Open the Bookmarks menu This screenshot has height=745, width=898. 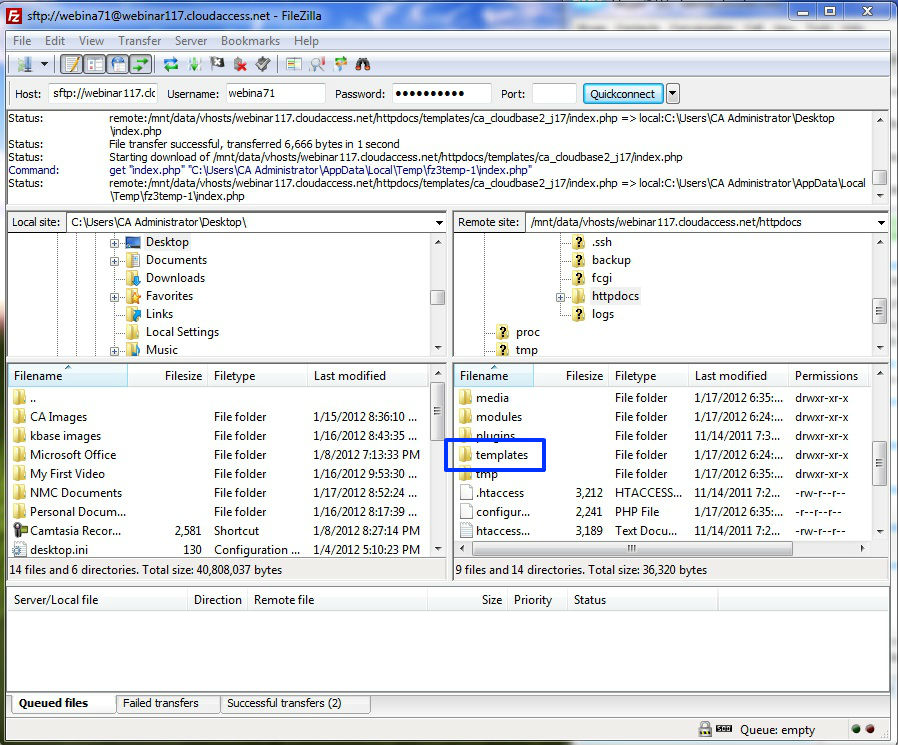coord(250,41)
